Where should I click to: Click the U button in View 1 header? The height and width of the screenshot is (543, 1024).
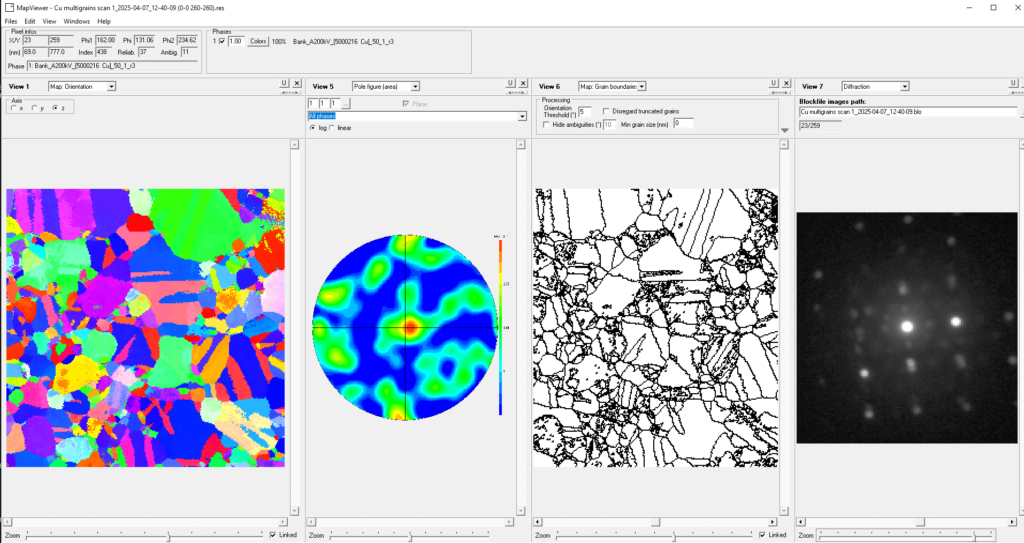coord(284,83)
